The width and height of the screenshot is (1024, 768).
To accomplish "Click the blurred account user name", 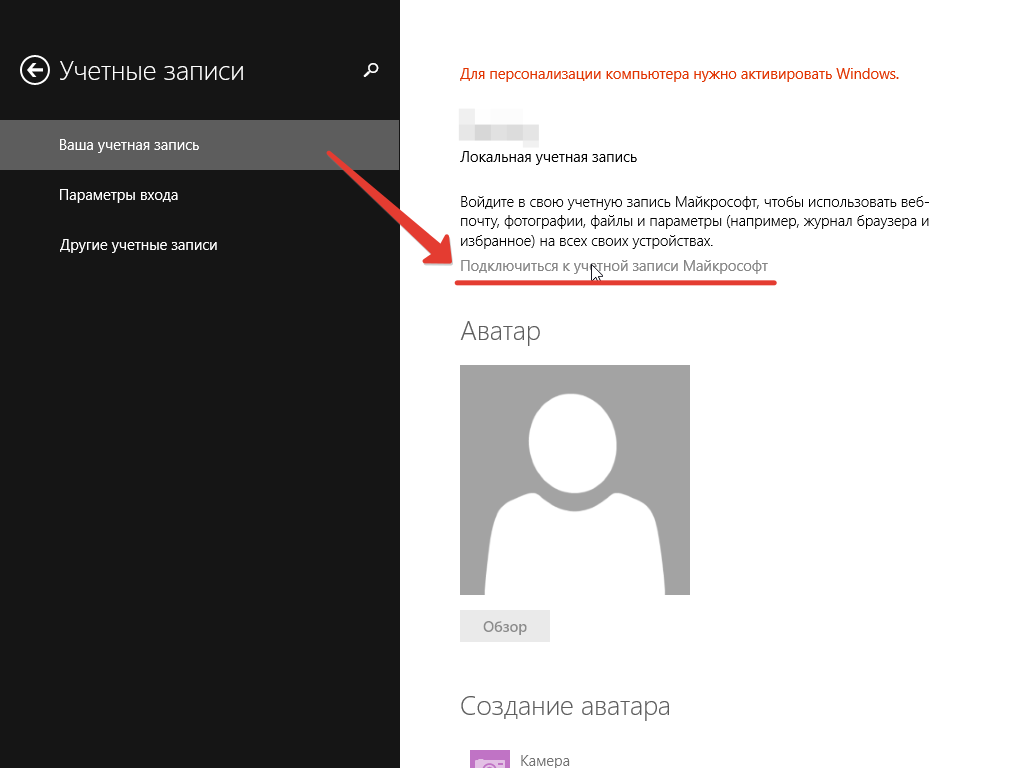I will 498,126.
